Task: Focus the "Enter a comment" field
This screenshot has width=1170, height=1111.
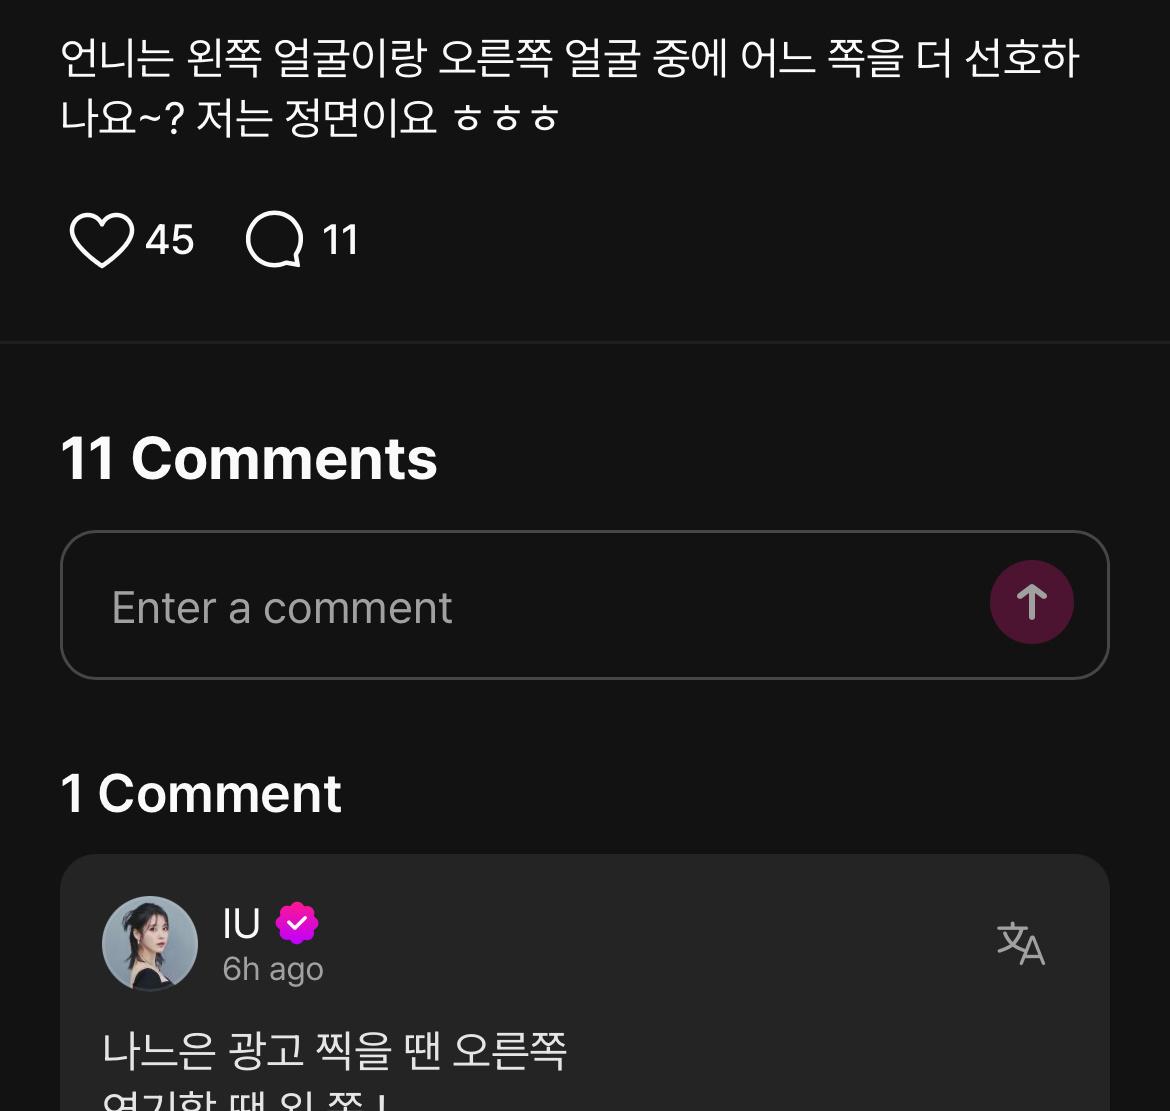Action: pyautogui.click(x=520, y=606)
